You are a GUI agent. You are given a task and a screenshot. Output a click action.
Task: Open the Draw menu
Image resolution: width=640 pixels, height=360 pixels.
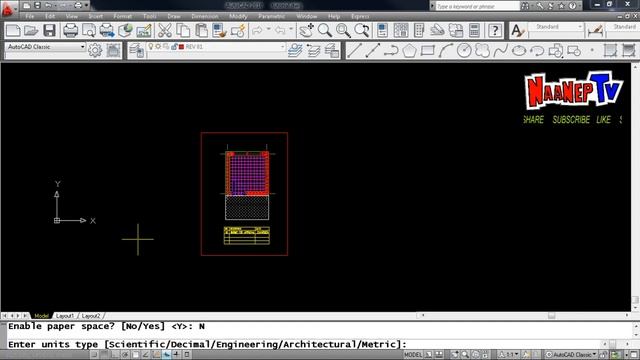pyautogui.click(x=174, y=16)
